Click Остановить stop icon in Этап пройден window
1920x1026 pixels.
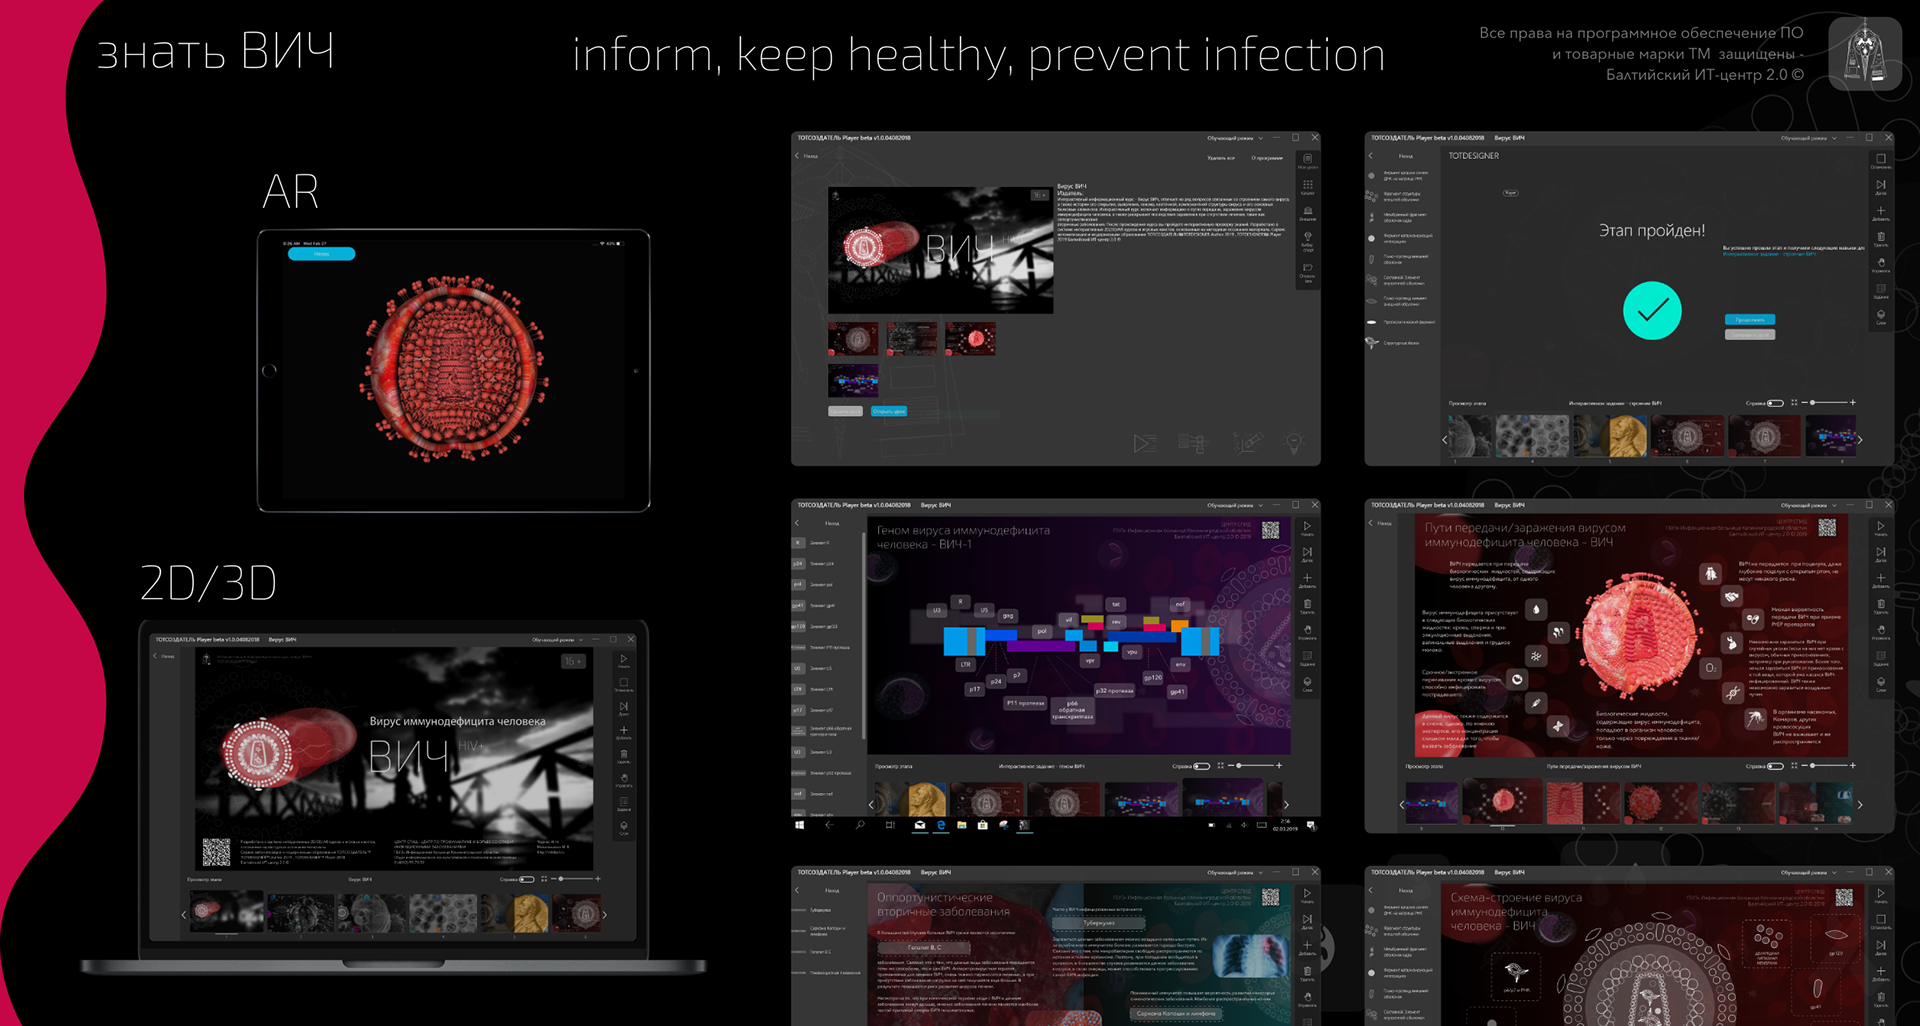1881,160
